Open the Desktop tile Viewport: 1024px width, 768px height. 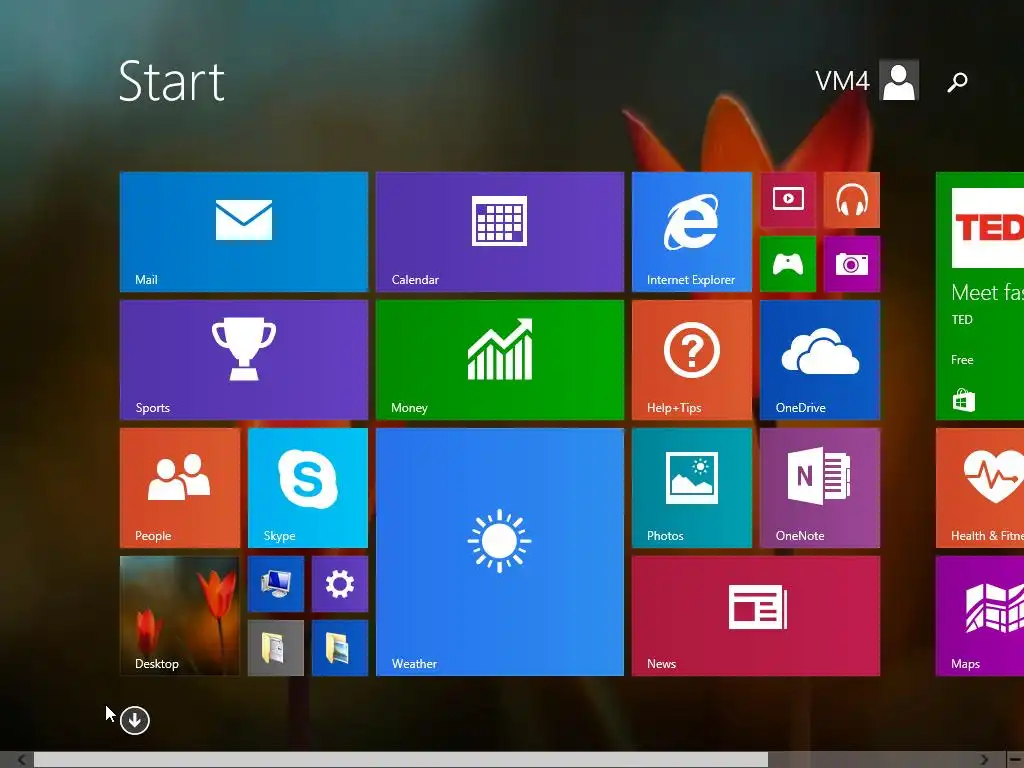pos(180,616)
